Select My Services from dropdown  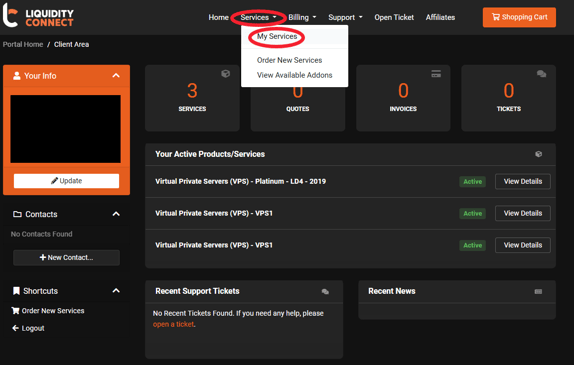pyautogui.click(x=277, y=36)
